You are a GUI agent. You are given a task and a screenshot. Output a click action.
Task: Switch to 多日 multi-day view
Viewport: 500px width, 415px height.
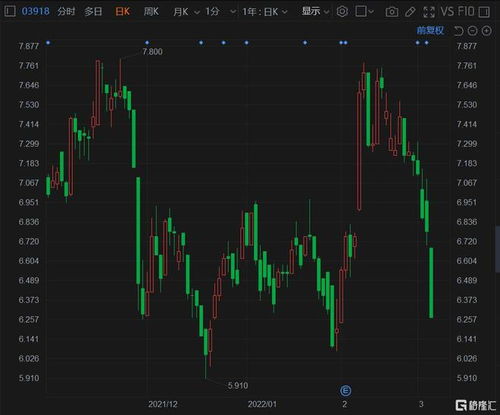[x=93, y=12]
